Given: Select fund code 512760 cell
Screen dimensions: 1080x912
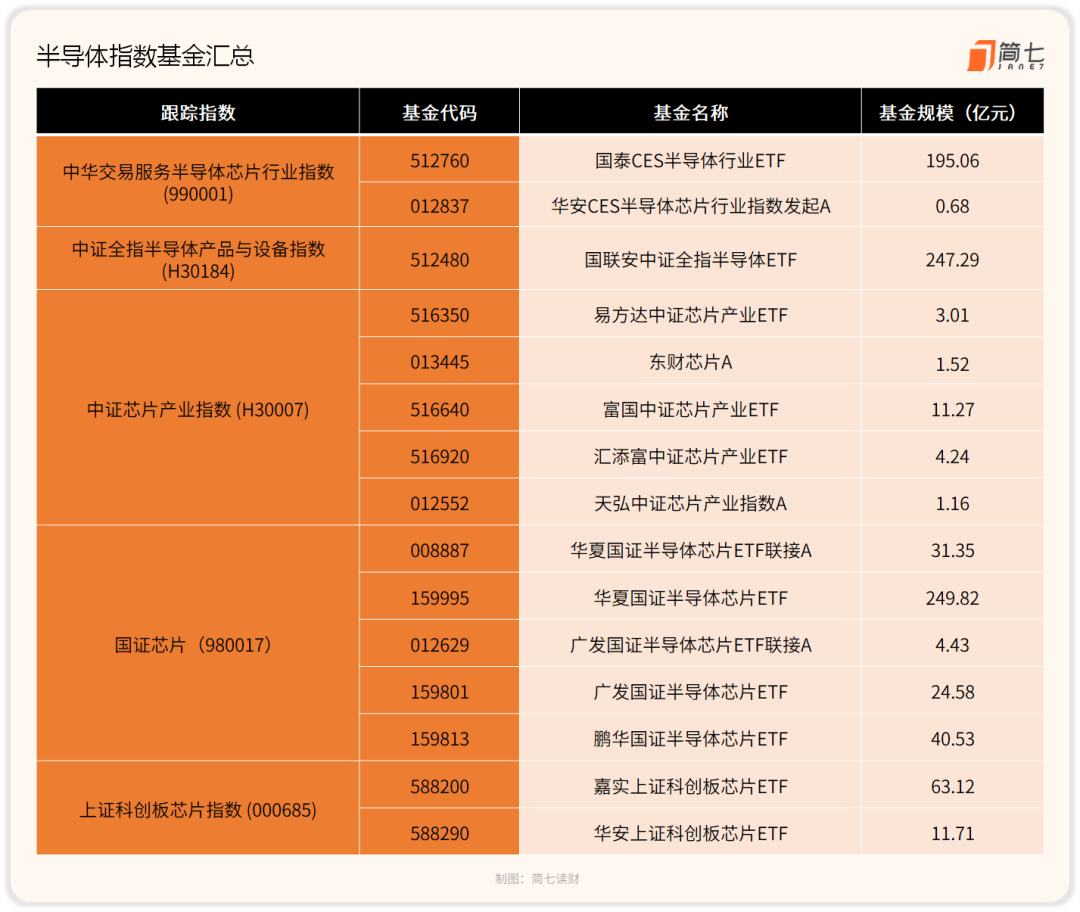Looking at the screenshot, I should coord(439,160).
